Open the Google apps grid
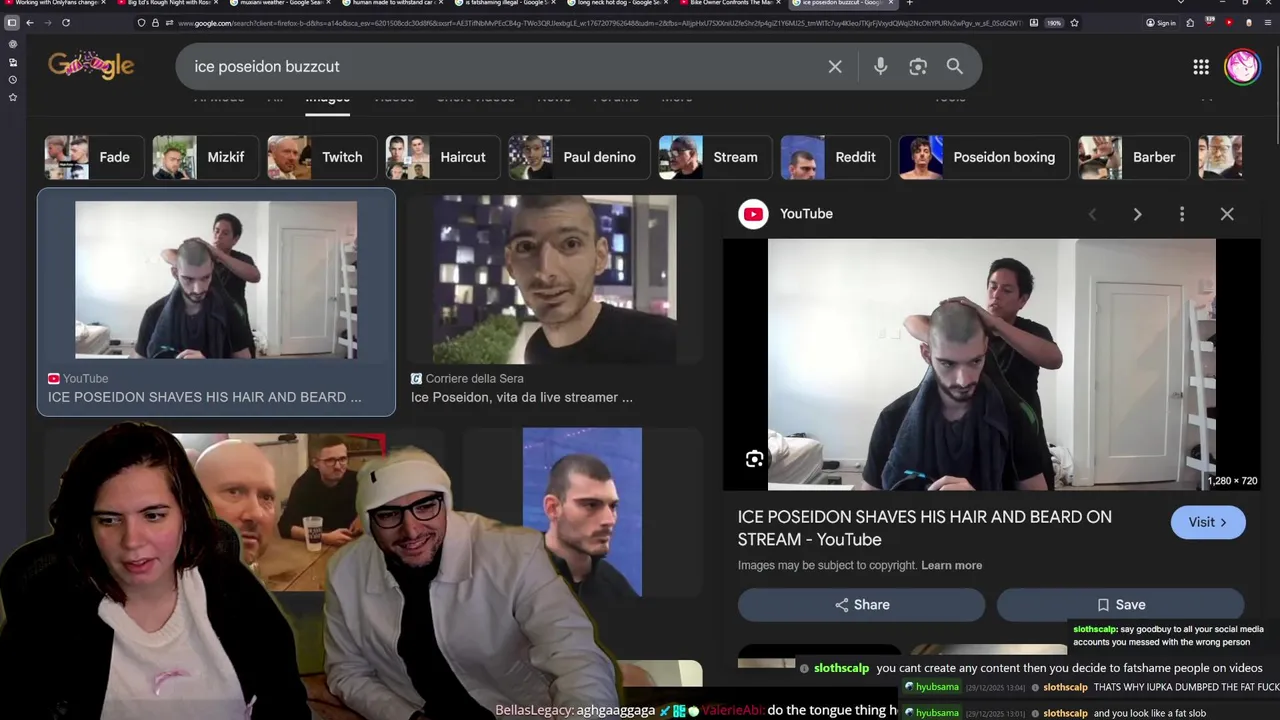 1201,67
